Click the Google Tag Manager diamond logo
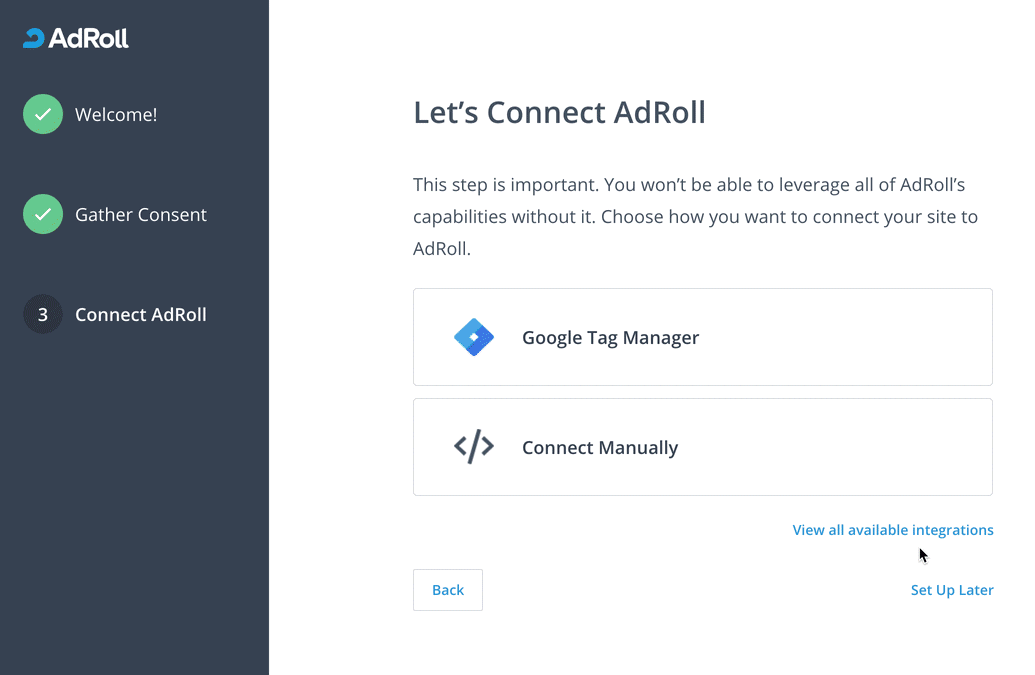This screenshot has width=1035, height=675. 474,338
